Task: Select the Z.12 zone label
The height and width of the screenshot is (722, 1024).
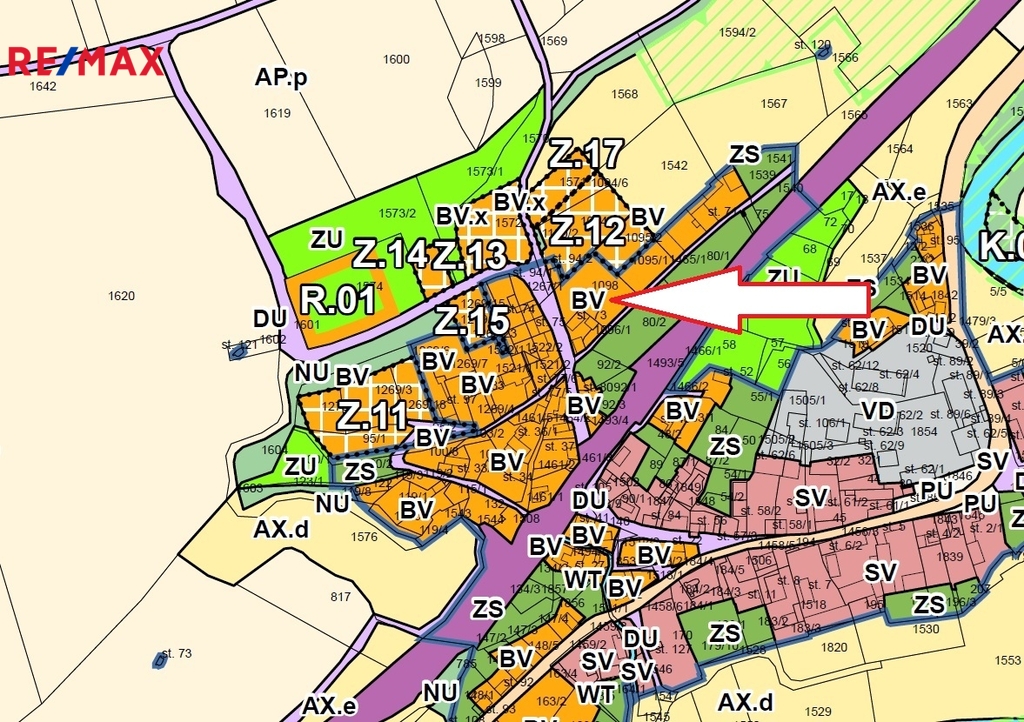Action: [588, 231]
